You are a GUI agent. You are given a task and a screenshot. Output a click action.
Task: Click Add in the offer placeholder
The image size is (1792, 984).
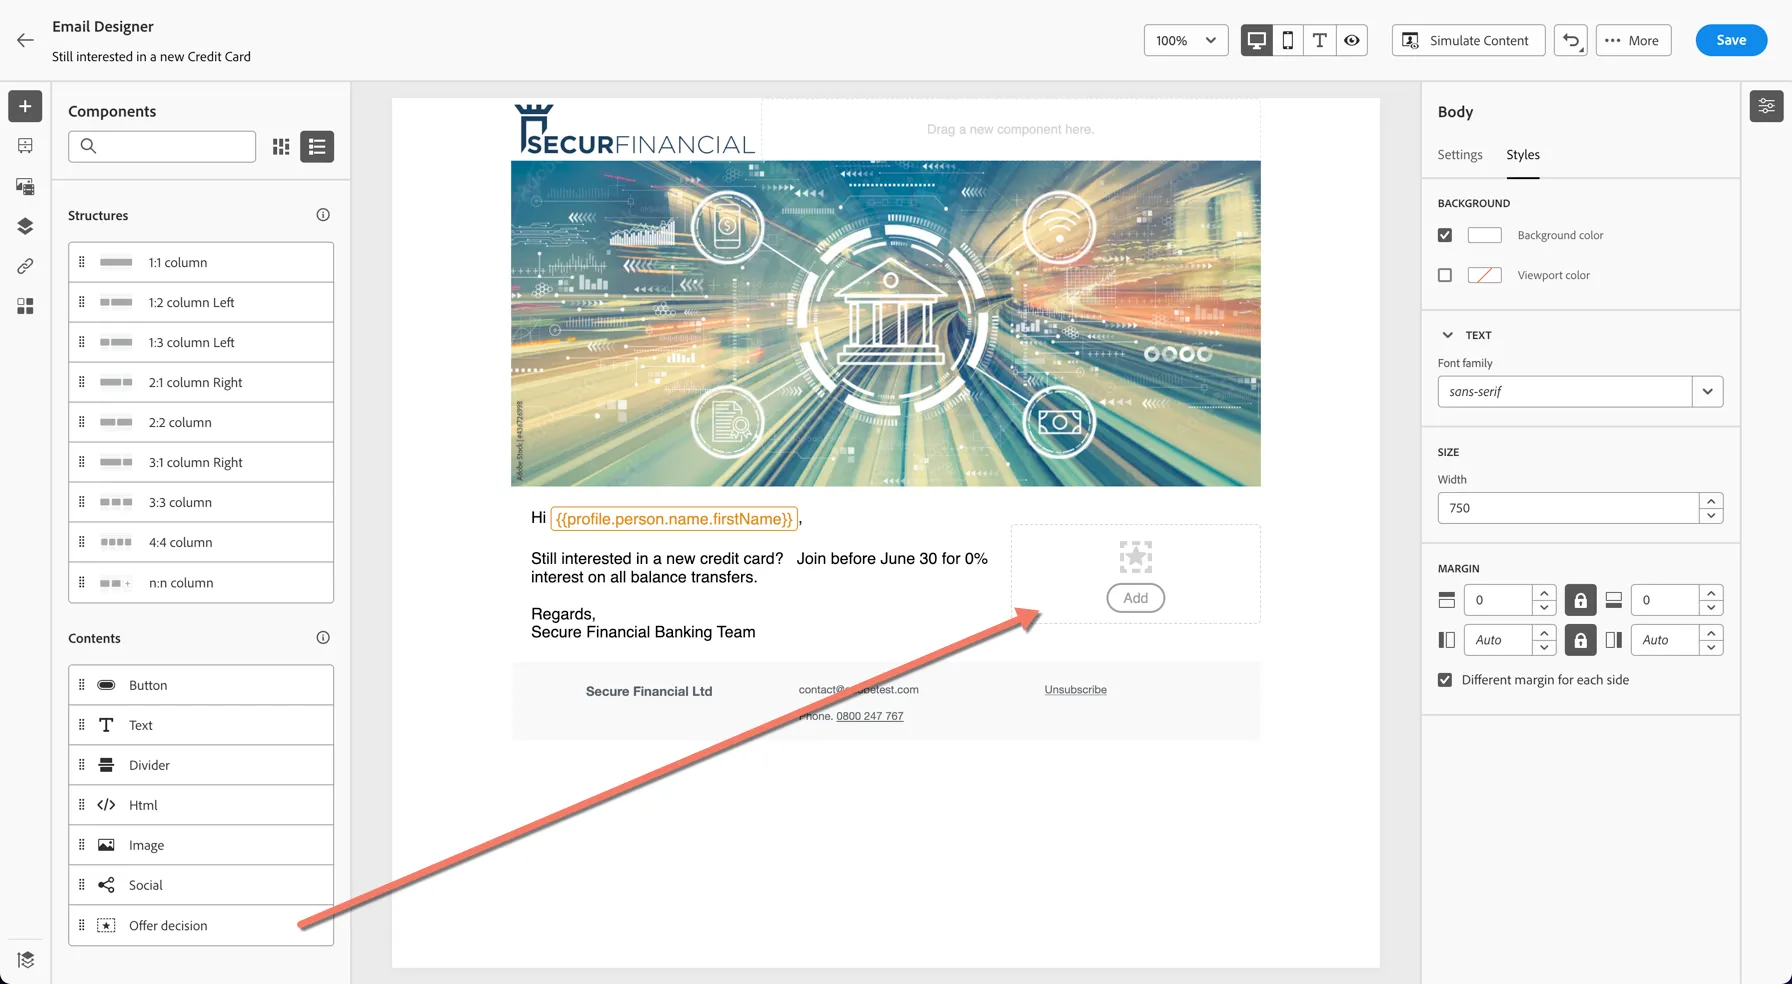click(1136, 598)
